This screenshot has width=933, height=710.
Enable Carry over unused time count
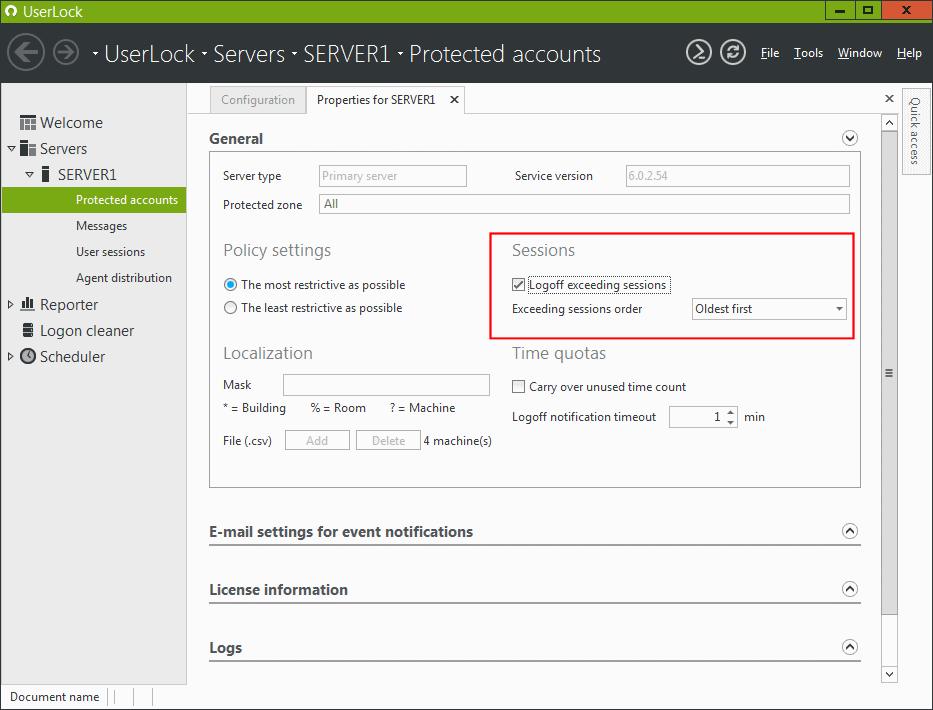pyautogui.click(x=518, y=387)
